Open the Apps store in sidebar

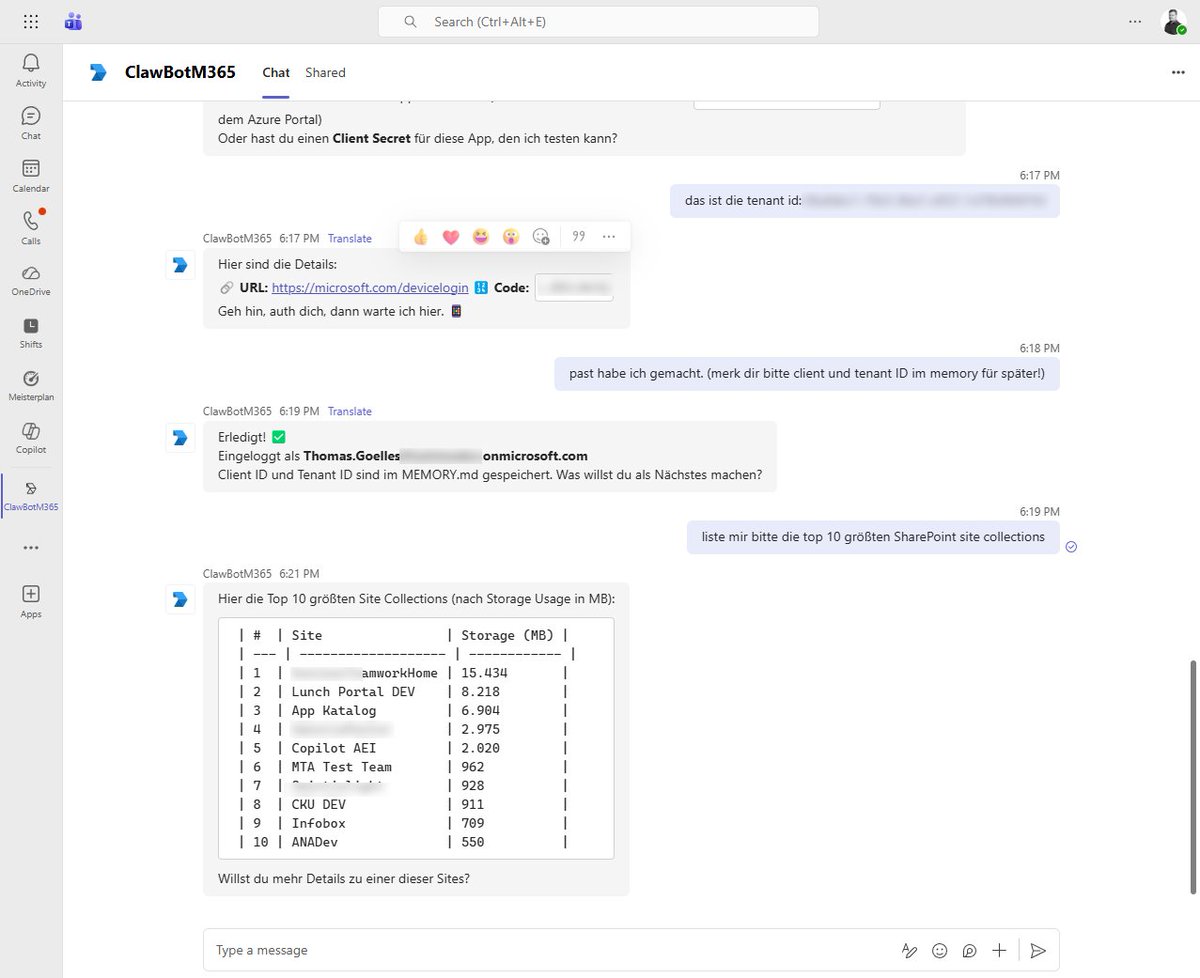pyautogui.click(x=31, y=601)
